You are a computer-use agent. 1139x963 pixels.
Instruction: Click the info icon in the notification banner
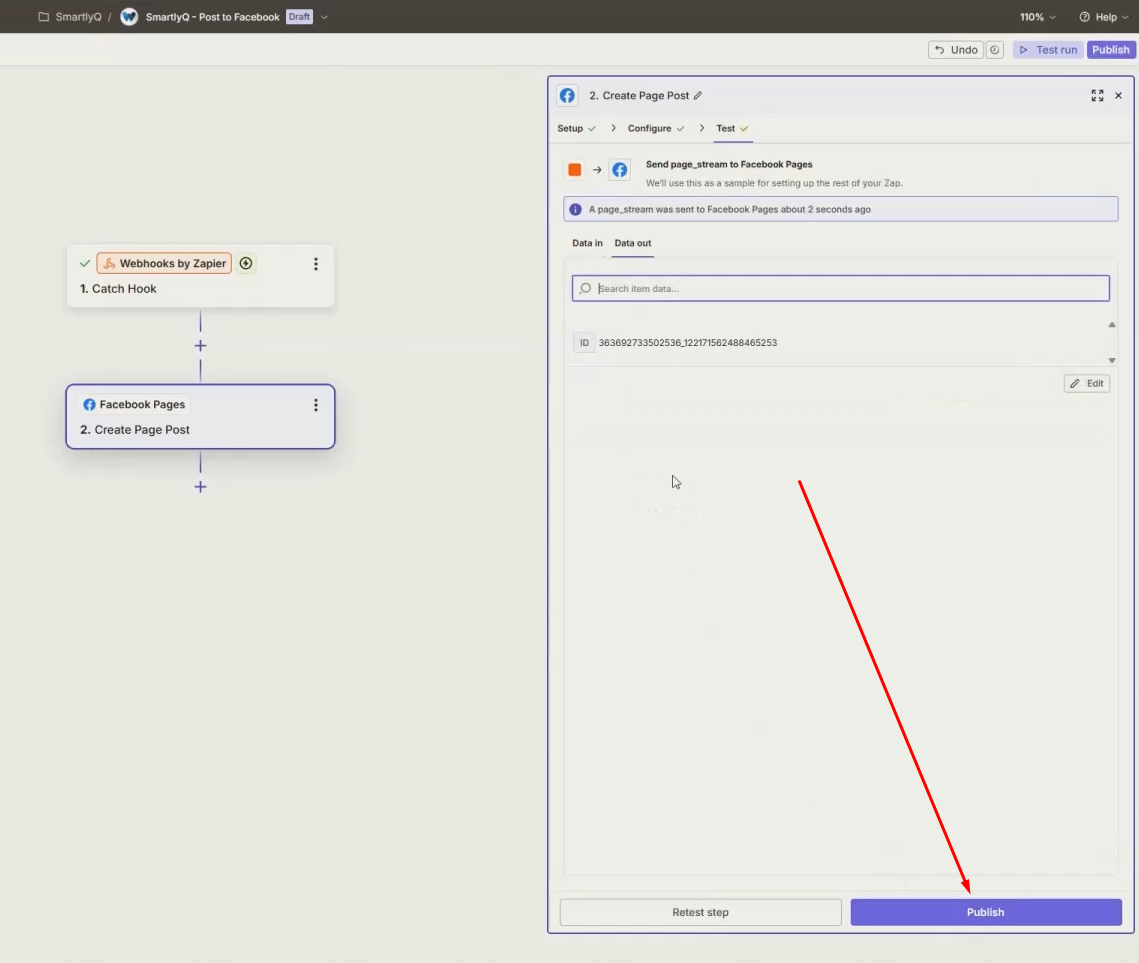click(575, 209)
